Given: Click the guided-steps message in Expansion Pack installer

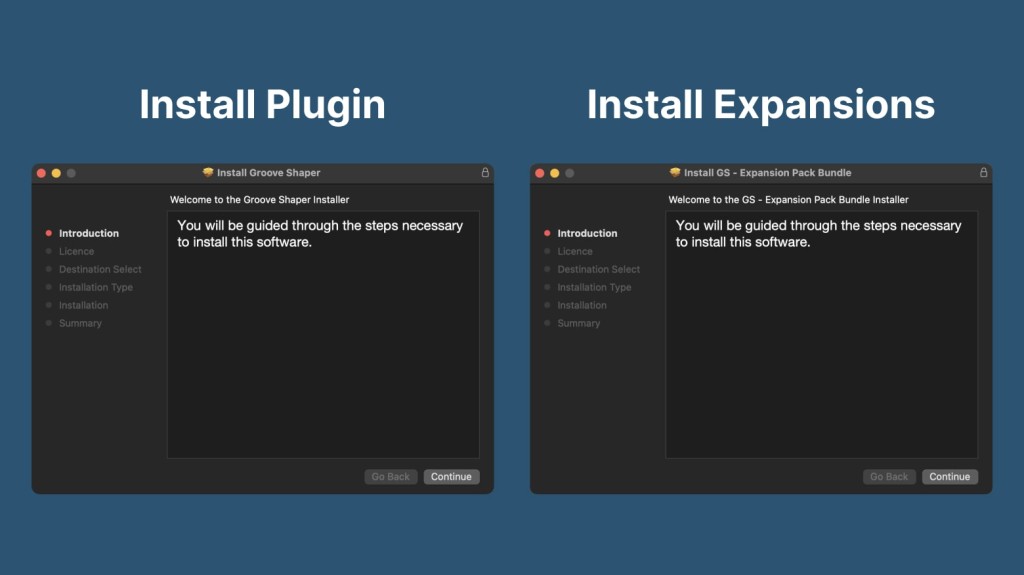Looking at the screenshot, I should (x=818, y=234).
